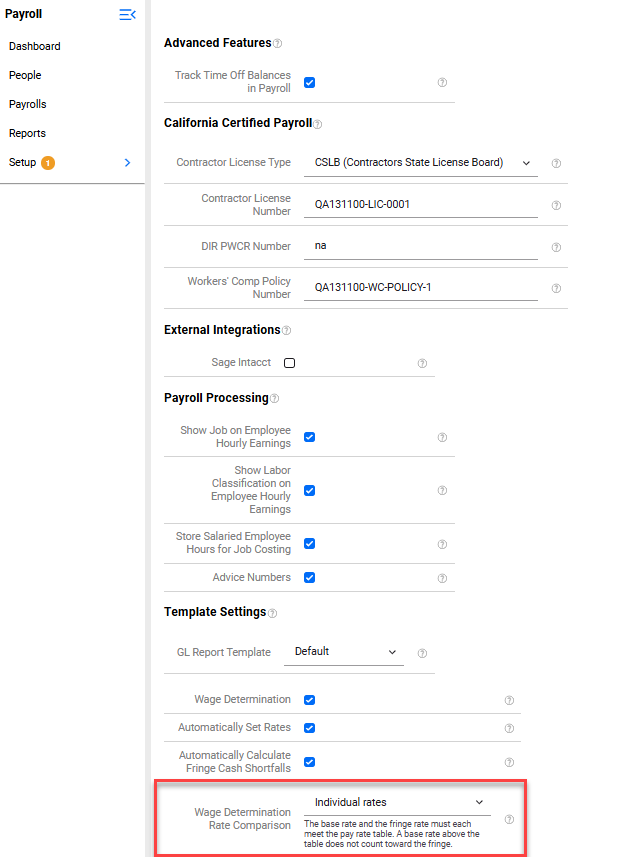Edit the Contractor License Number field
617x857 pixels.
click(x=421, y=205)
